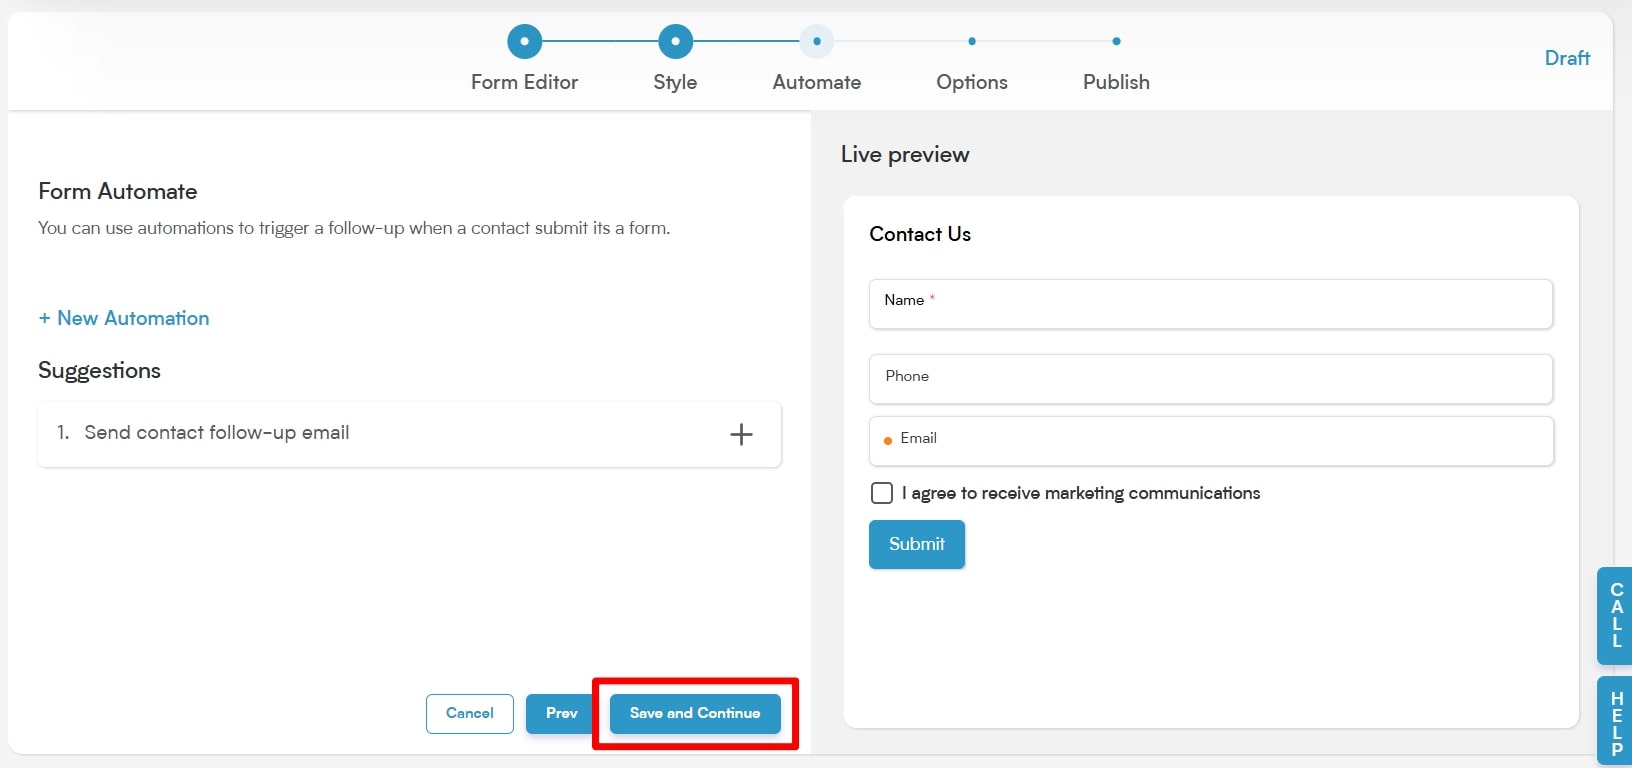Go to the Publish step label
The height and width of the screenshot is (768, 1632).
(1116, 82)
